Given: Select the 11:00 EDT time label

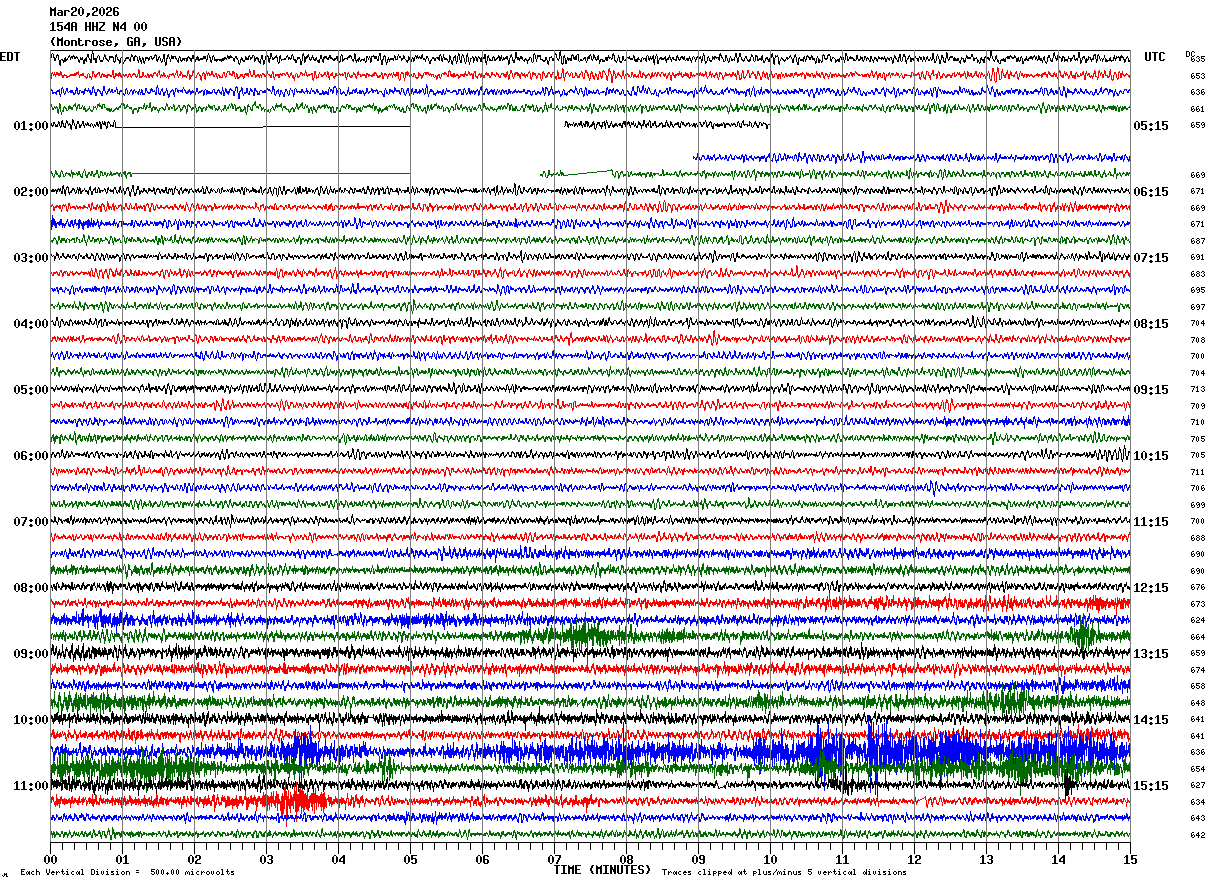Looking at the screenshot, I should (x=31, y=786).
